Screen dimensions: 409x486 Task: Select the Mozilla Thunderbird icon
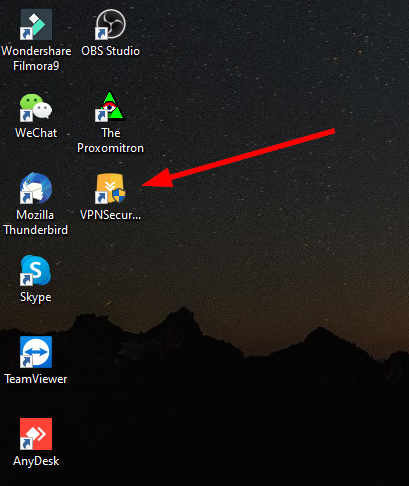tap(36, 188)
